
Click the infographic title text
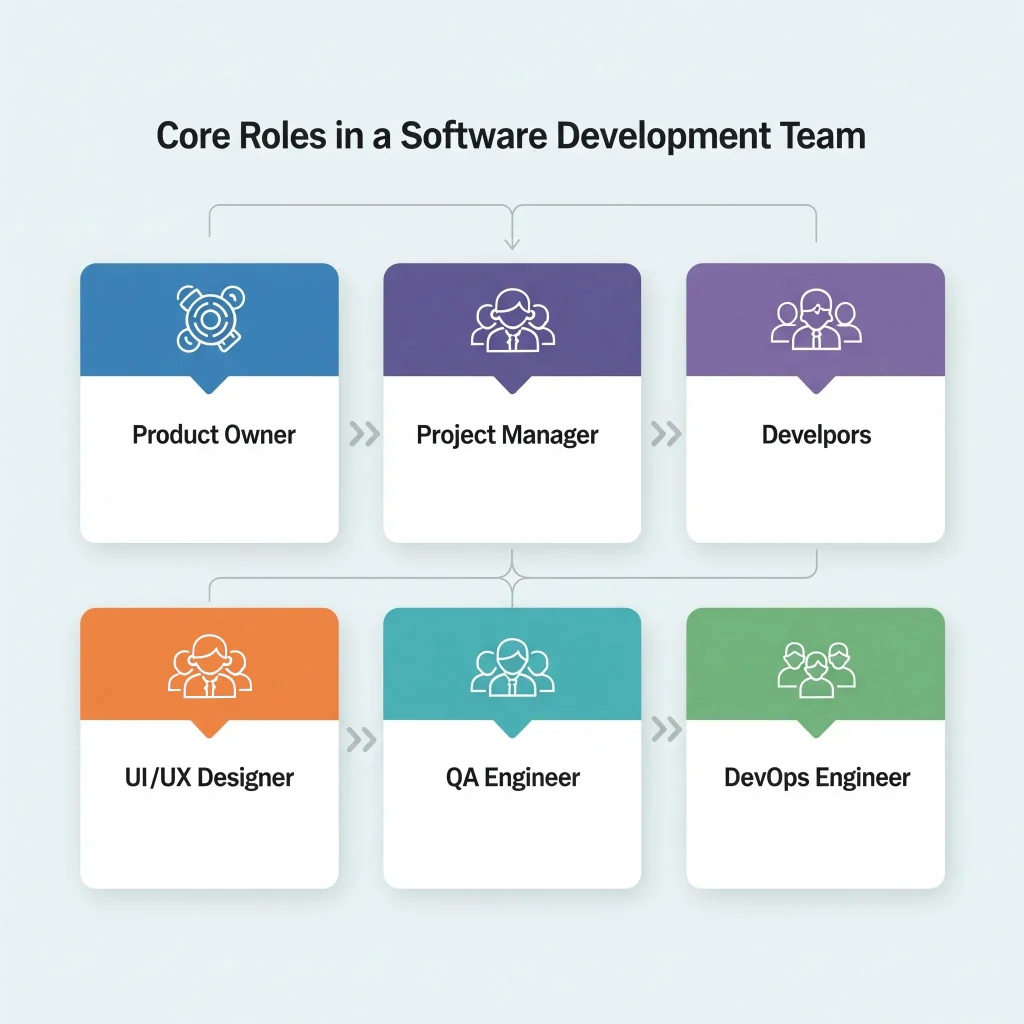click(511, 136)
